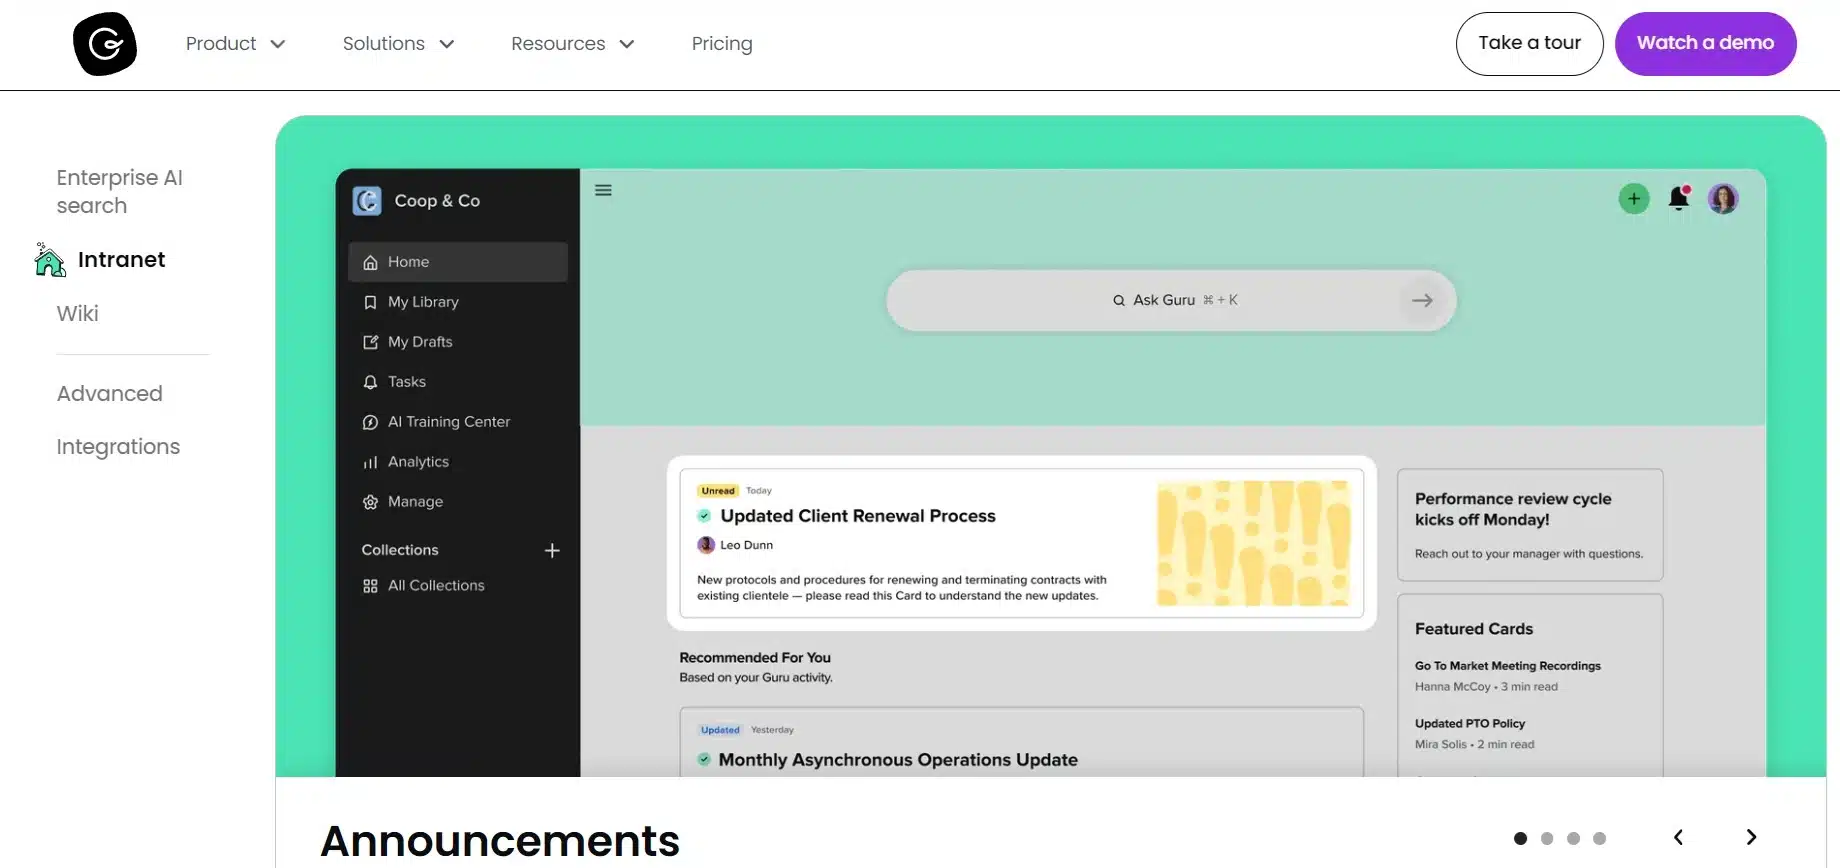This screenshot has width=1840, height=868.
Task: Submit search with arrow button
Action: [1422, 300]
